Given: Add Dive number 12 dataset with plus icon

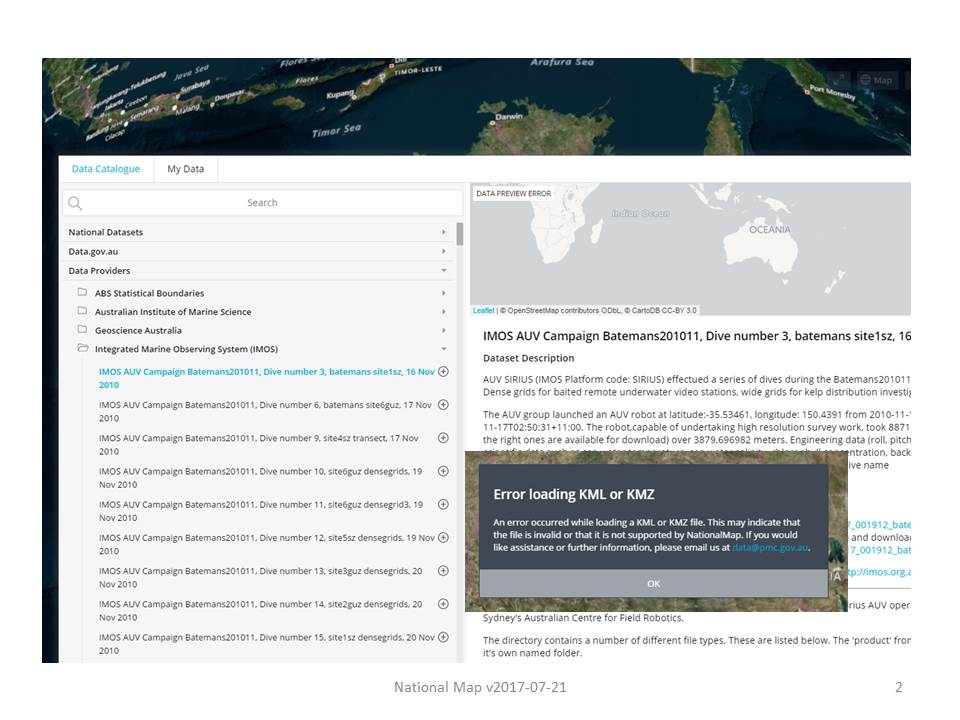Looking at the screenshot, I should (444, 538).
